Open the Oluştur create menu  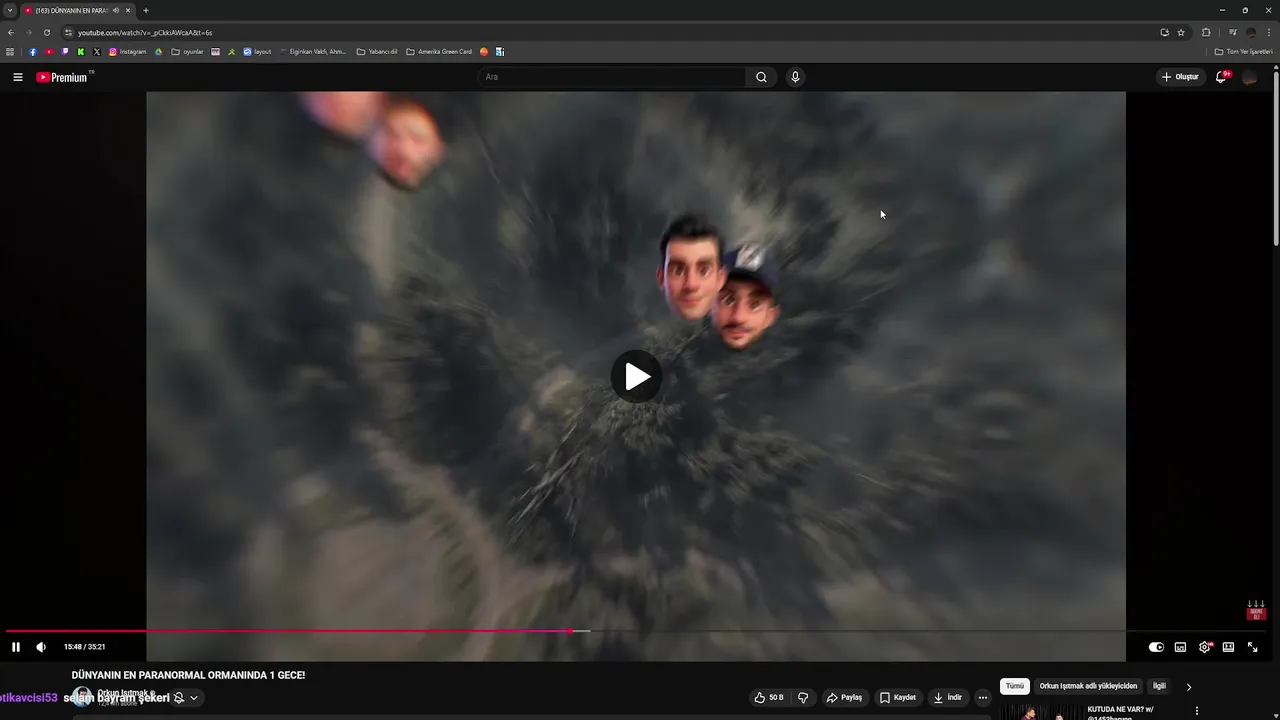pos(1180,77)
